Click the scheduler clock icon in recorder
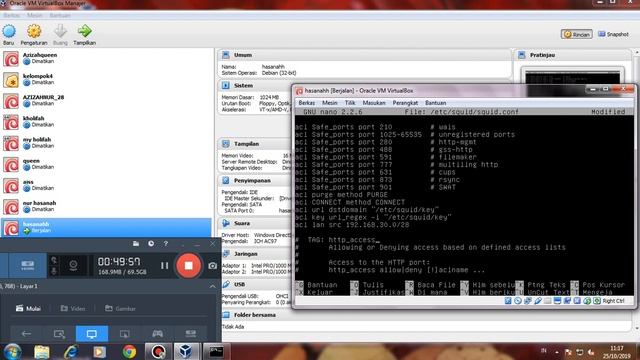This screenshot has width=640, height=360. tap(151, 244)
